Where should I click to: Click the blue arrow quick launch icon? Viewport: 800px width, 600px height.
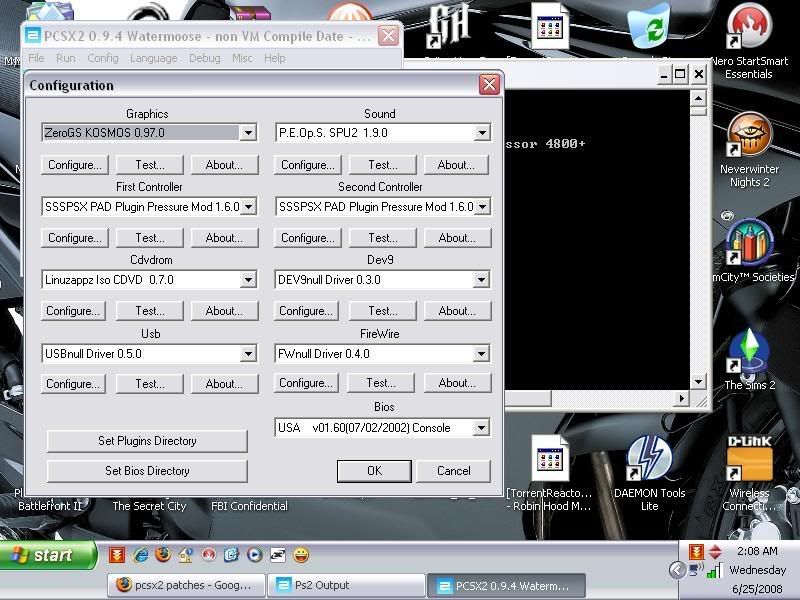[231, 555]
